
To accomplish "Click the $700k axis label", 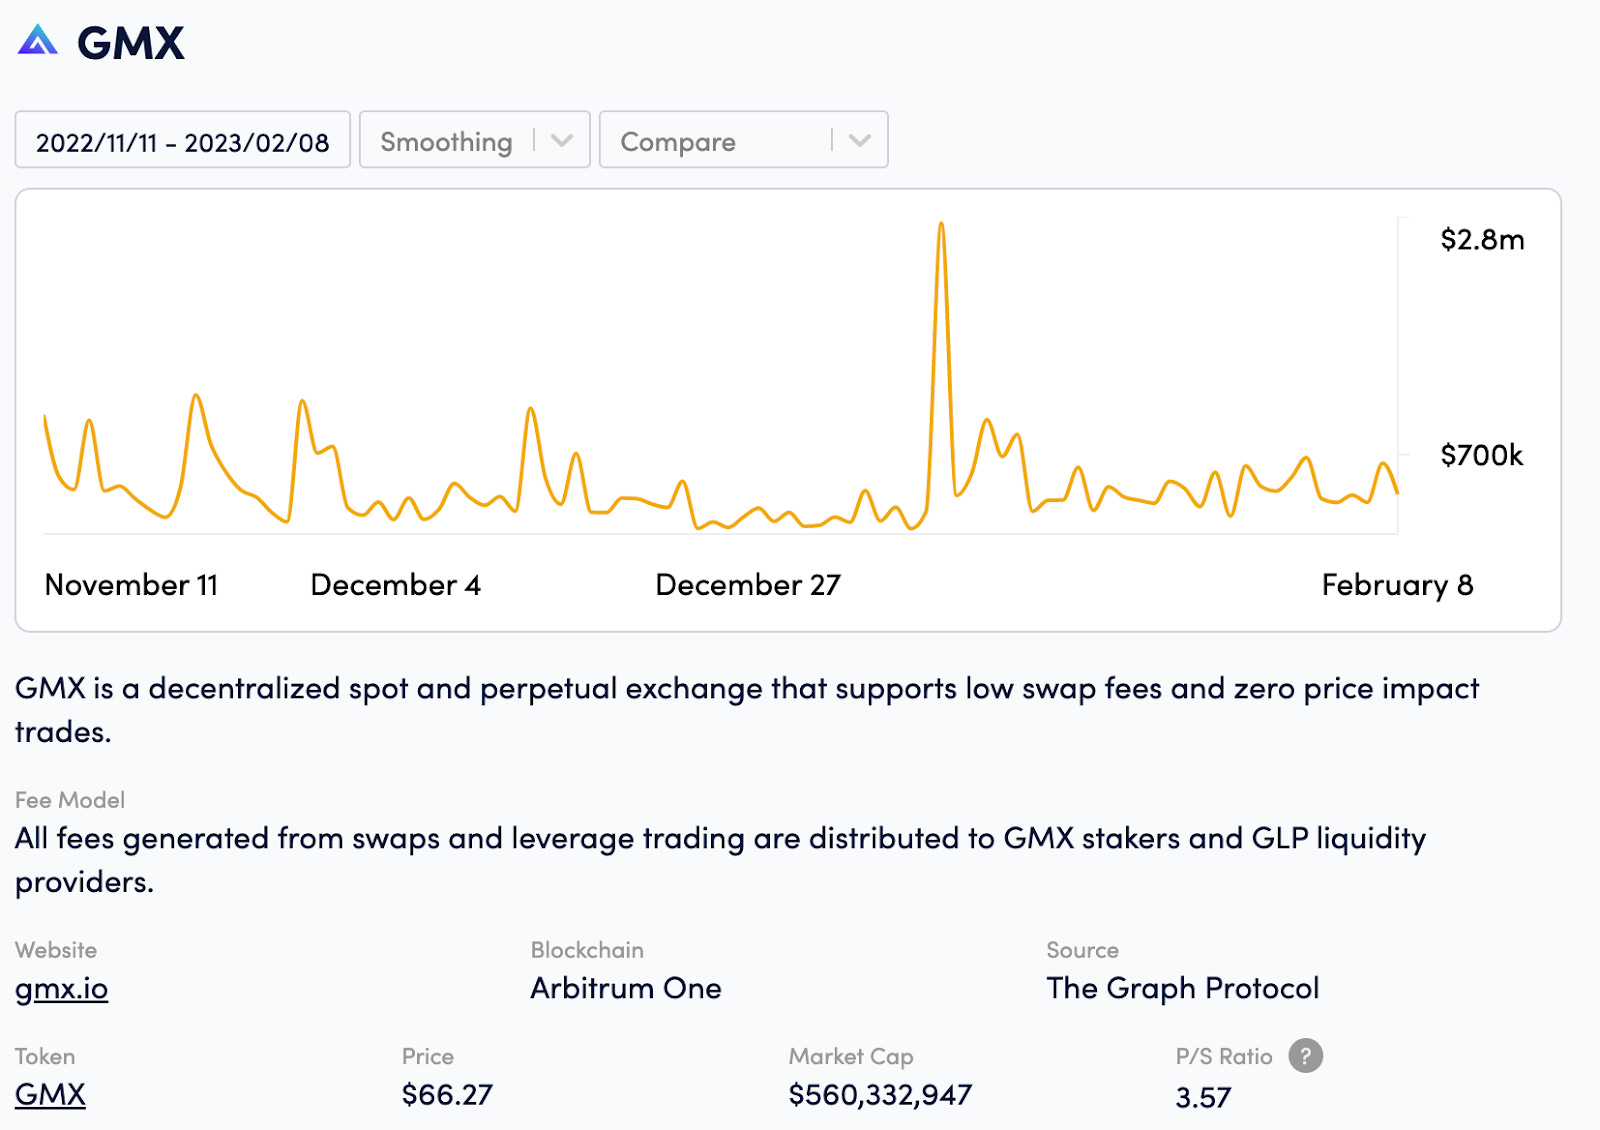I will (x=1481, y=455).
